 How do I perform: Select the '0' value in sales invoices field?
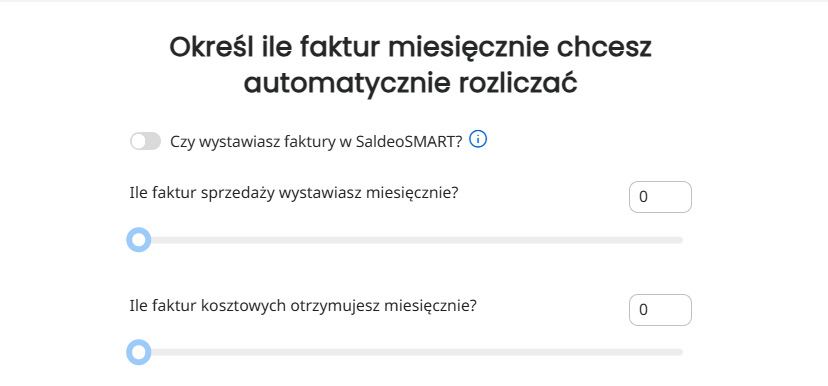click(643, 197)
